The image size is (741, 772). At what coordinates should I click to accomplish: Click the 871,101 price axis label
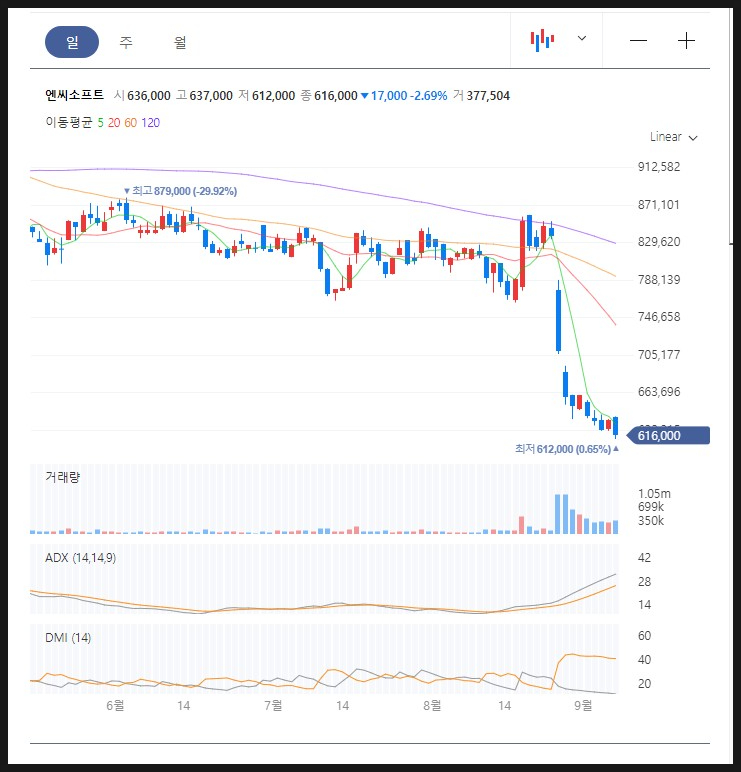click(659, 205)
